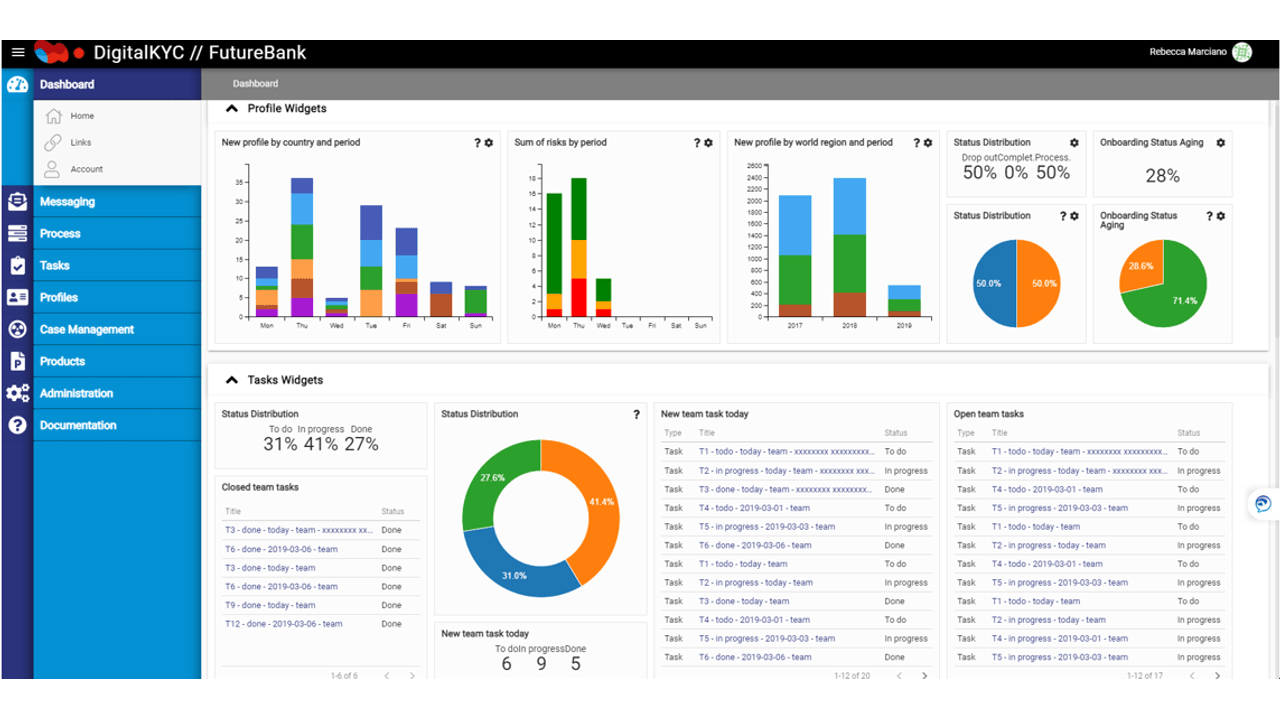
Task: Click the Thu bar in Sum of risks chart
Action: [579, 247]
